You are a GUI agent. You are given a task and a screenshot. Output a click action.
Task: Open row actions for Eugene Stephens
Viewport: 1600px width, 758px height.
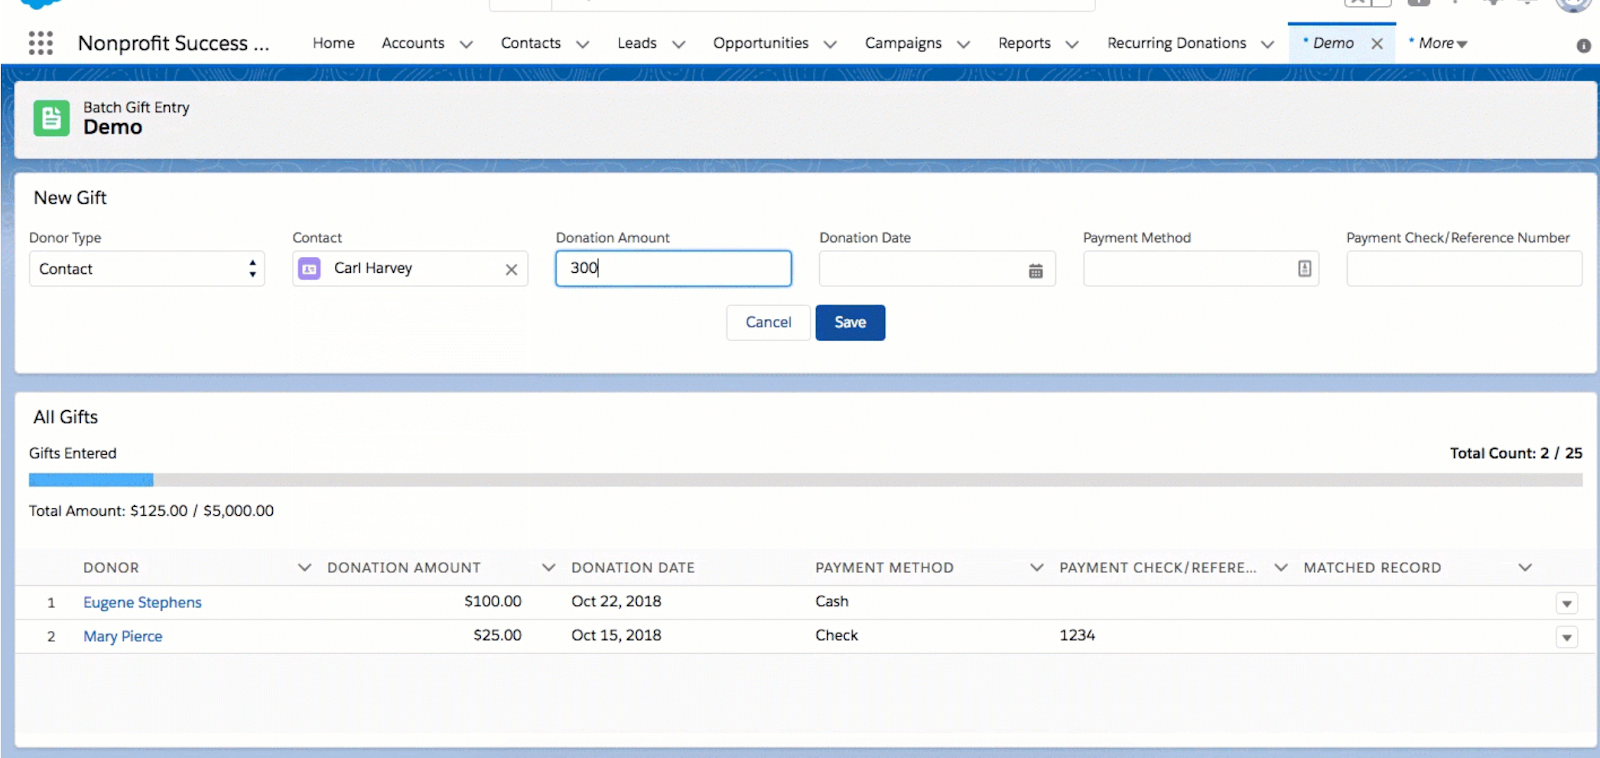pos(1567,603)
